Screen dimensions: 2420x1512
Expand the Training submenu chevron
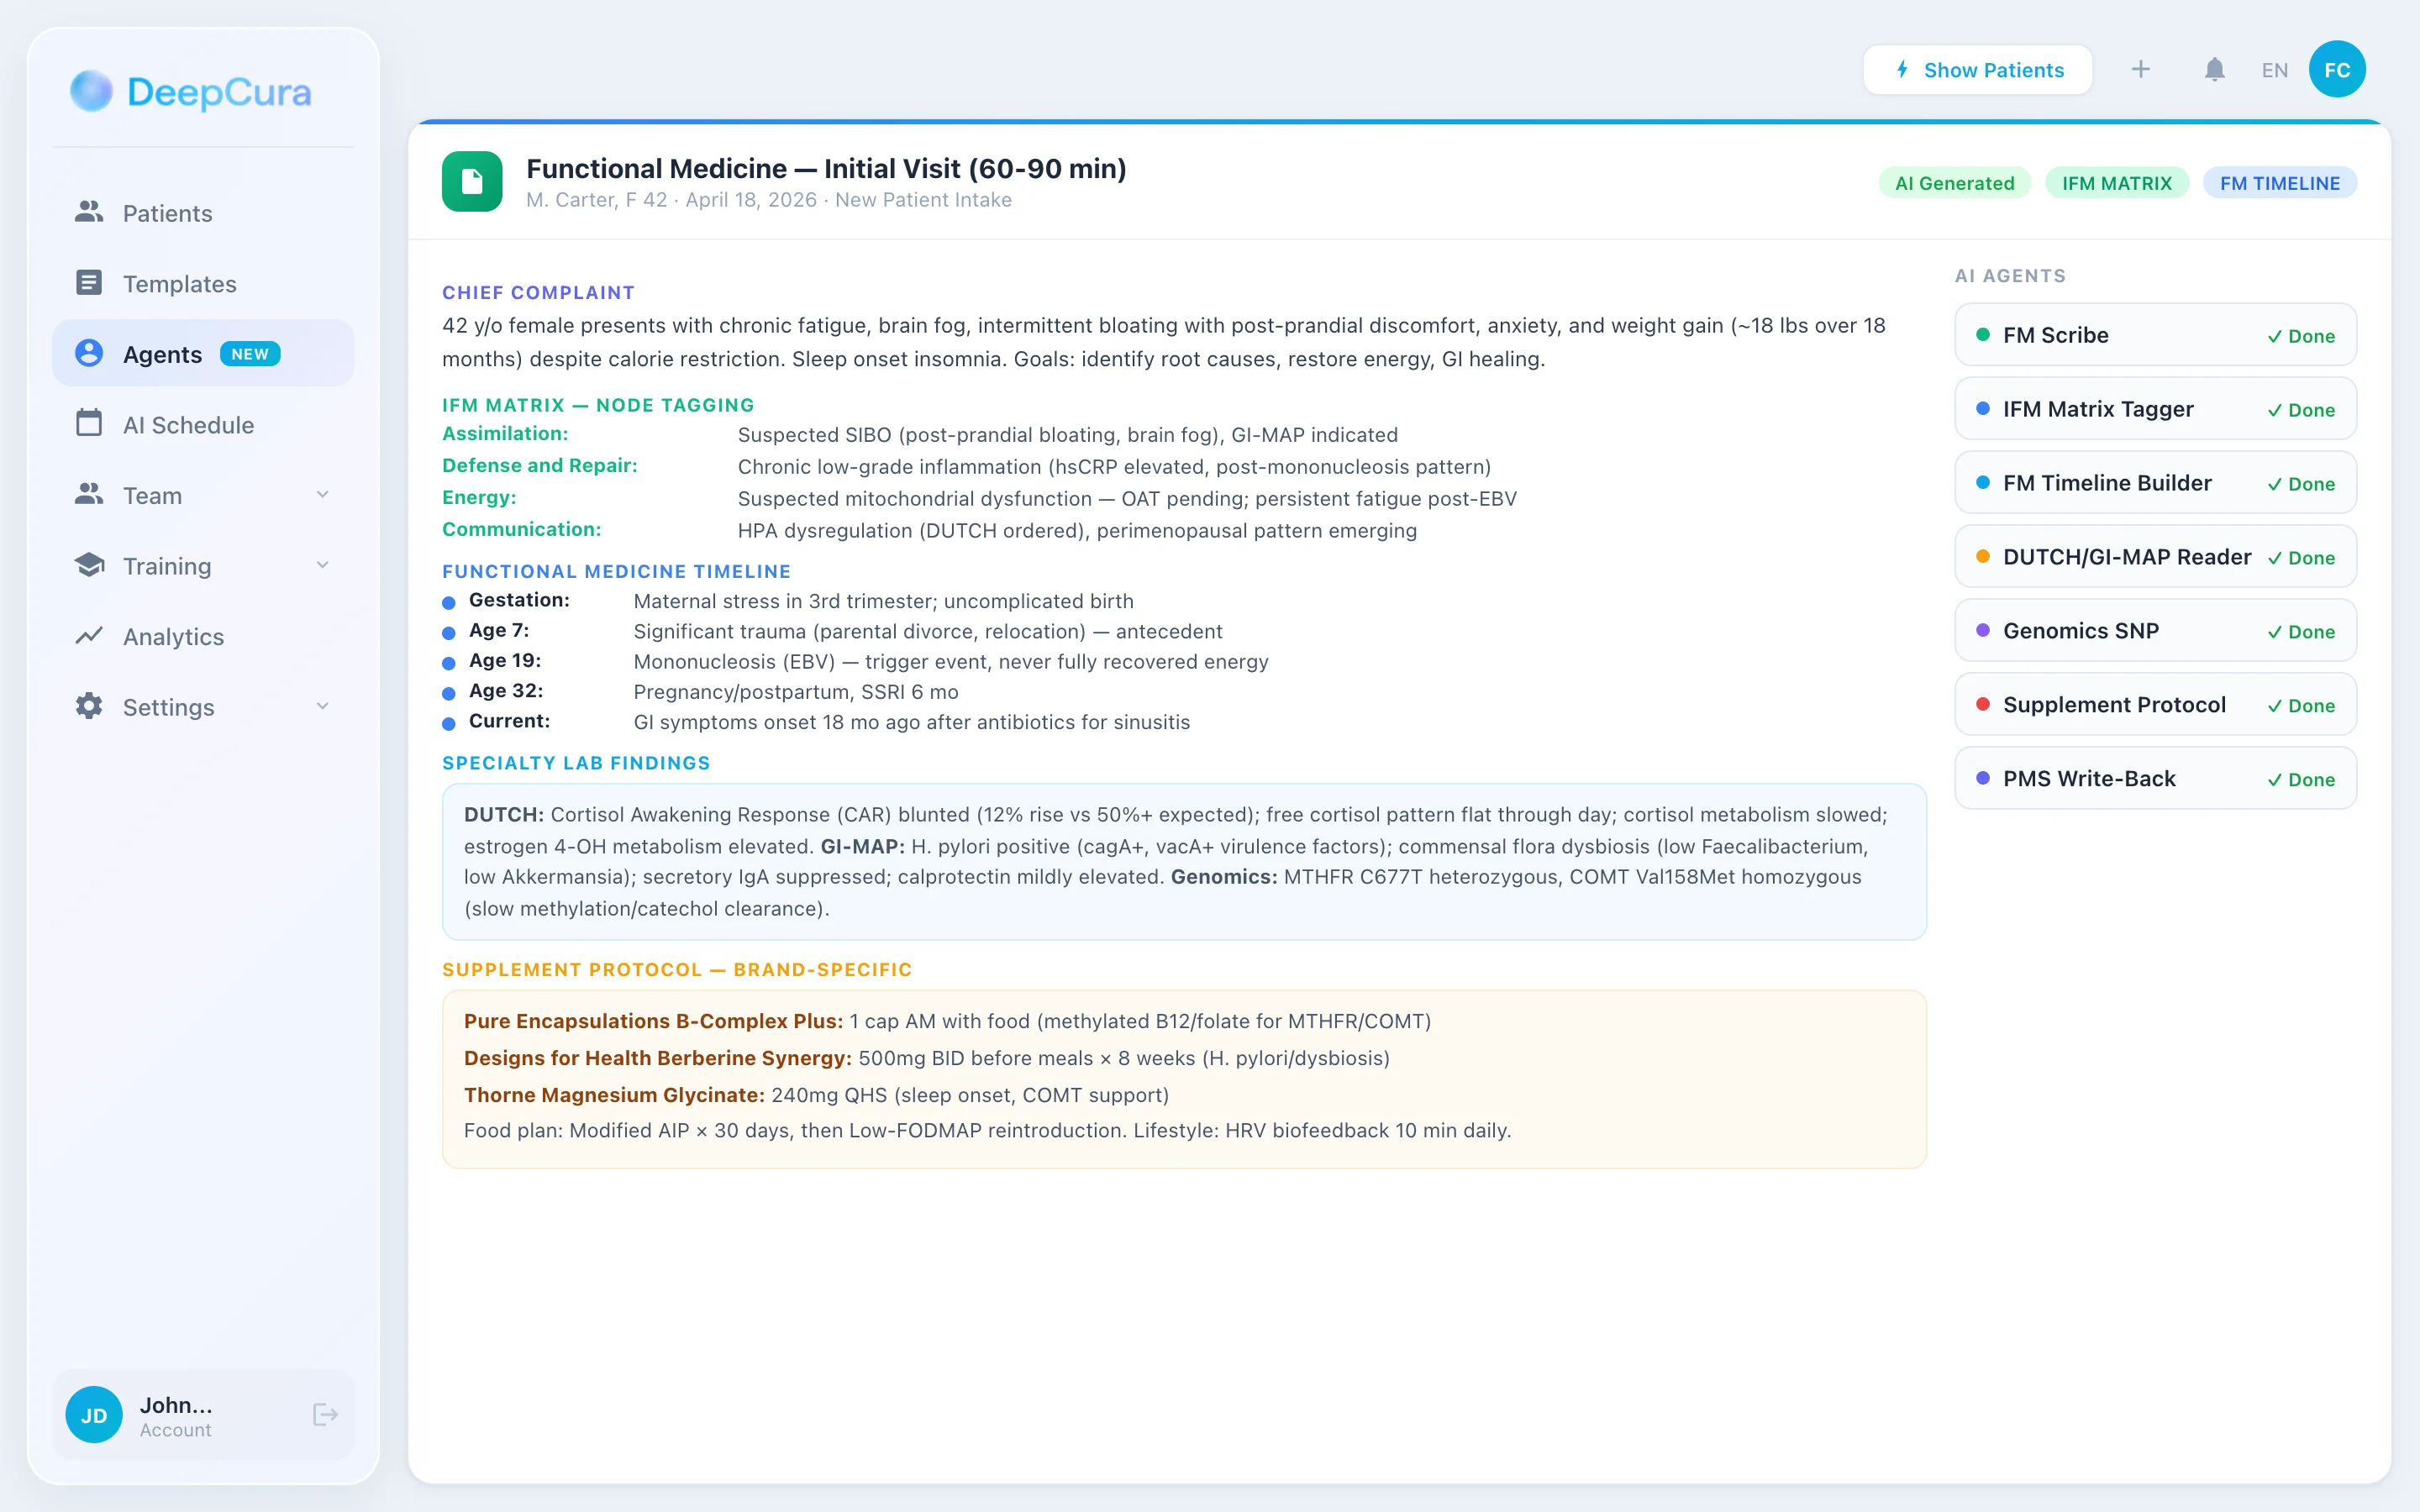tap(322, 565)
